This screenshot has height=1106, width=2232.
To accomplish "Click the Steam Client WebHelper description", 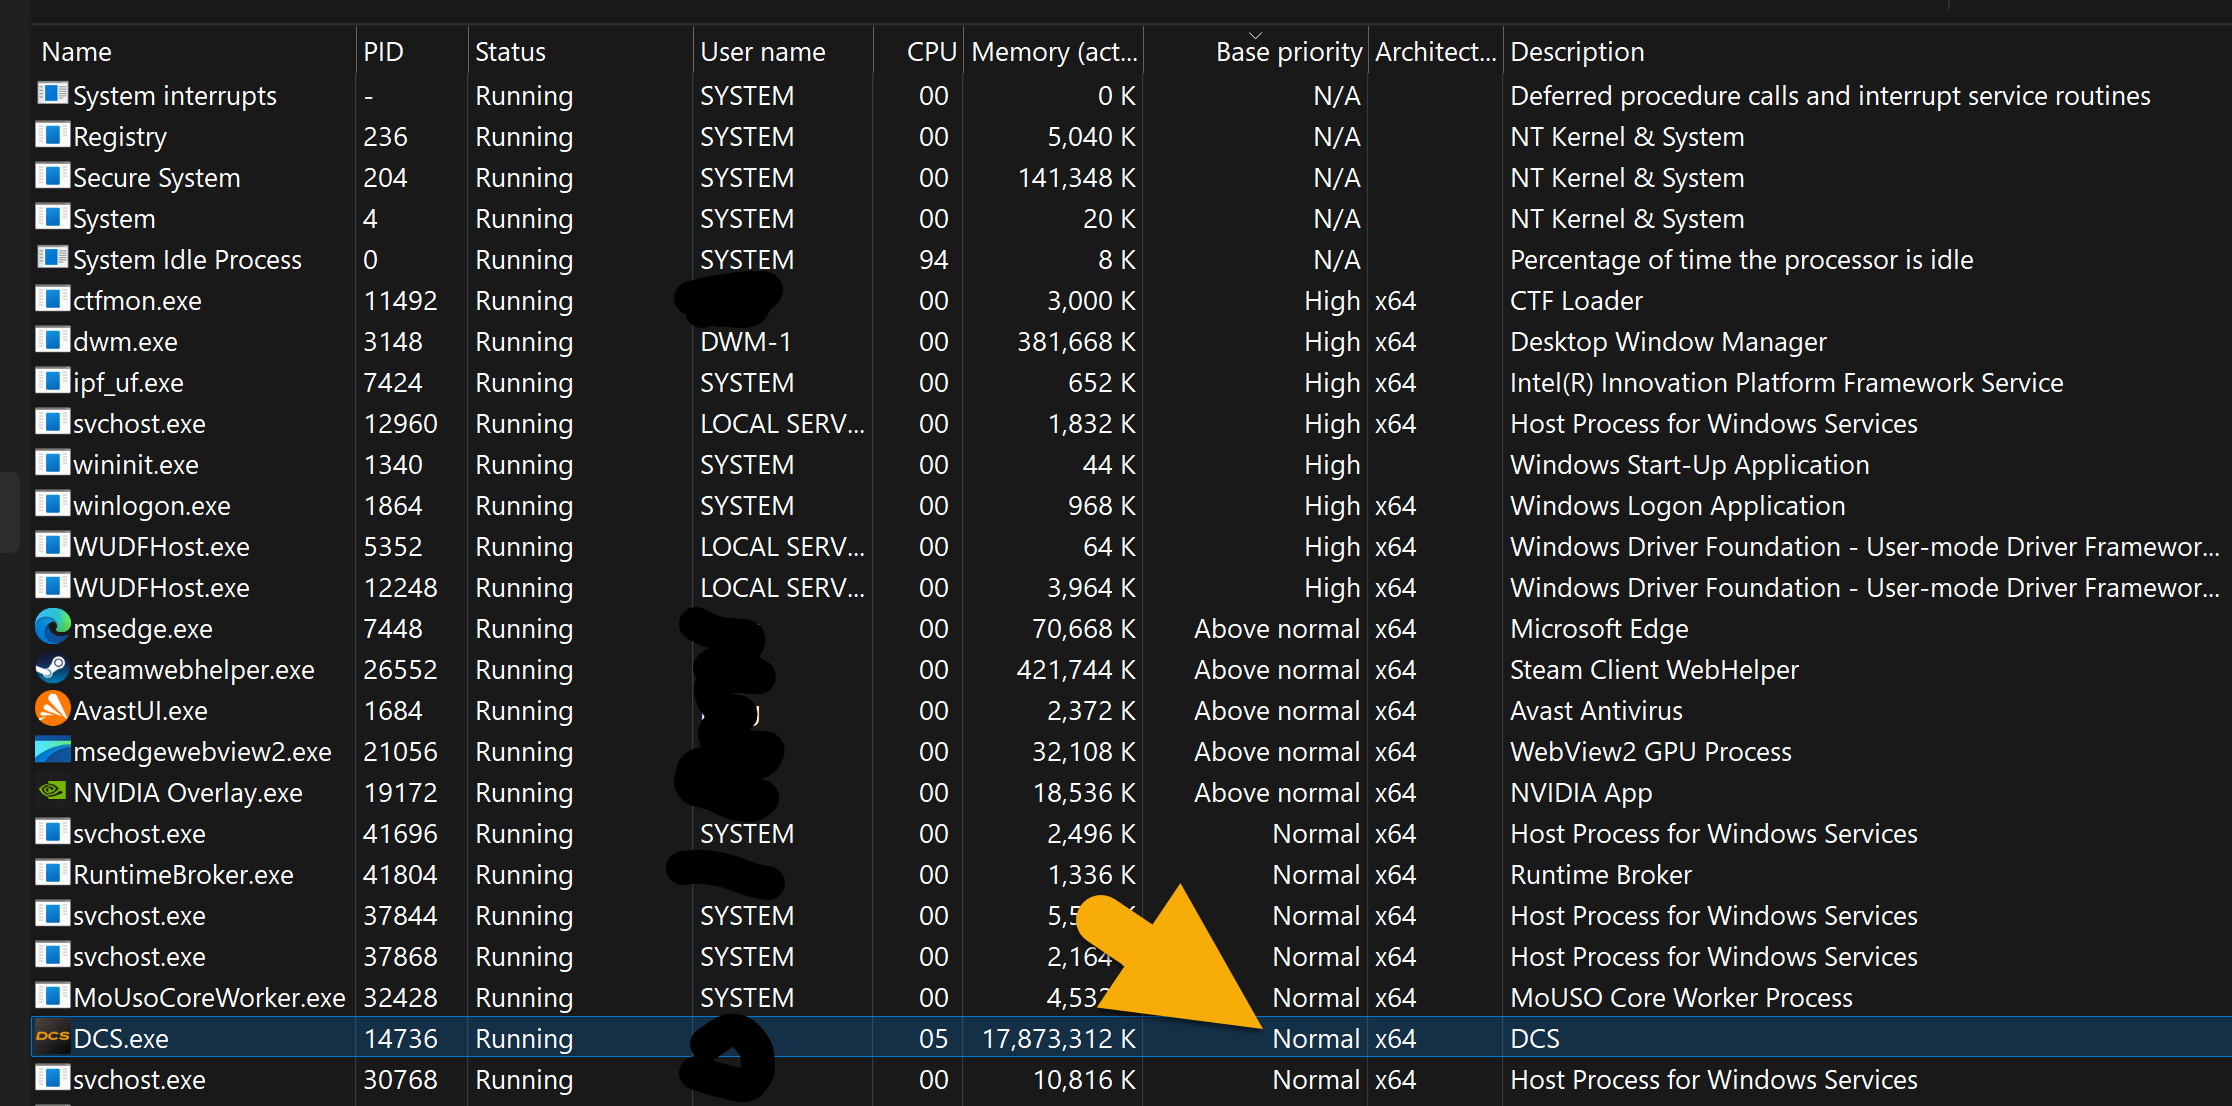I will (1654, 670).
